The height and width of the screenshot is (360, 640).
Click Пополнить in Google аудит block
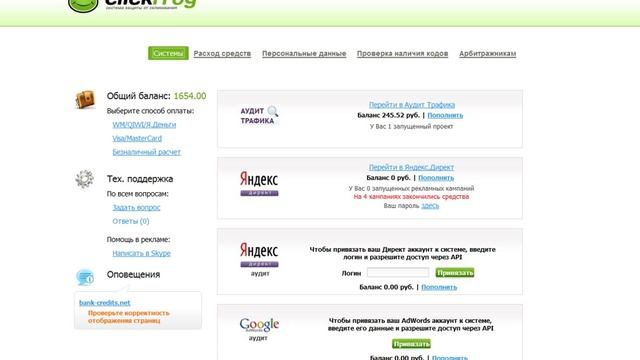[449, 358]
